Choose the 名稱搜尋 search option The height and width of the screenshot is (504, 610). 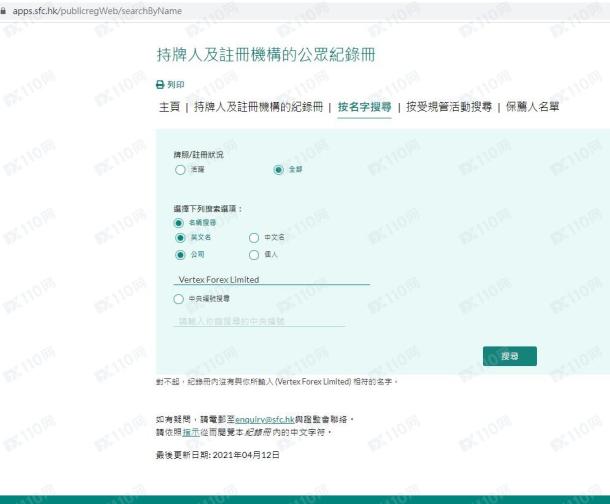tap(179, 223)
